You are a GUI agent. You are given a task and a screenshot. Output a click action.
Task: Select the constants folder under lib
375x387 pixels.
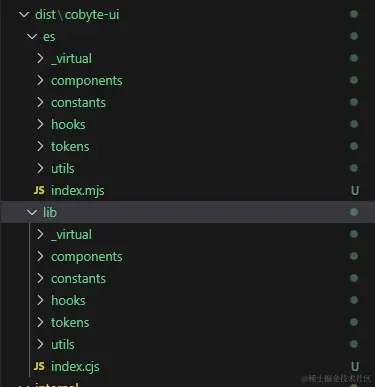click(78, 279)
